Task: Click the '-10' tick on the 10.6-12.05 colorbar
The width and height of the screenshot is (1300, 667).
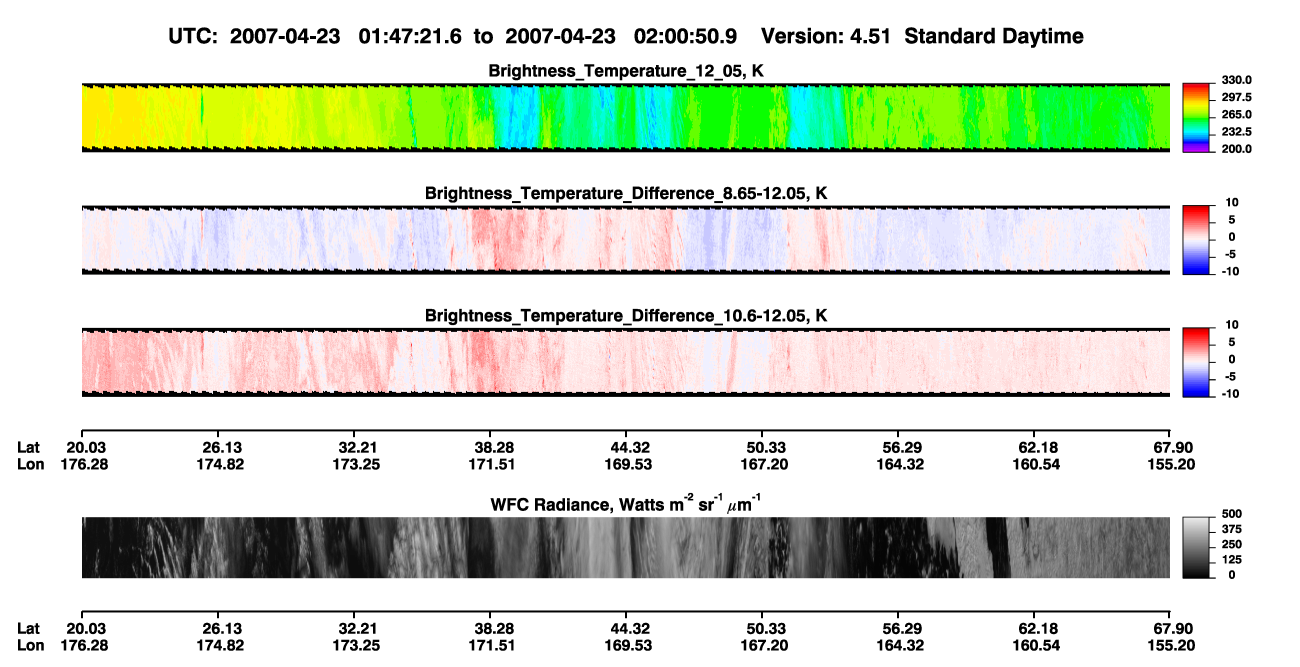Action: [1231, 393]
